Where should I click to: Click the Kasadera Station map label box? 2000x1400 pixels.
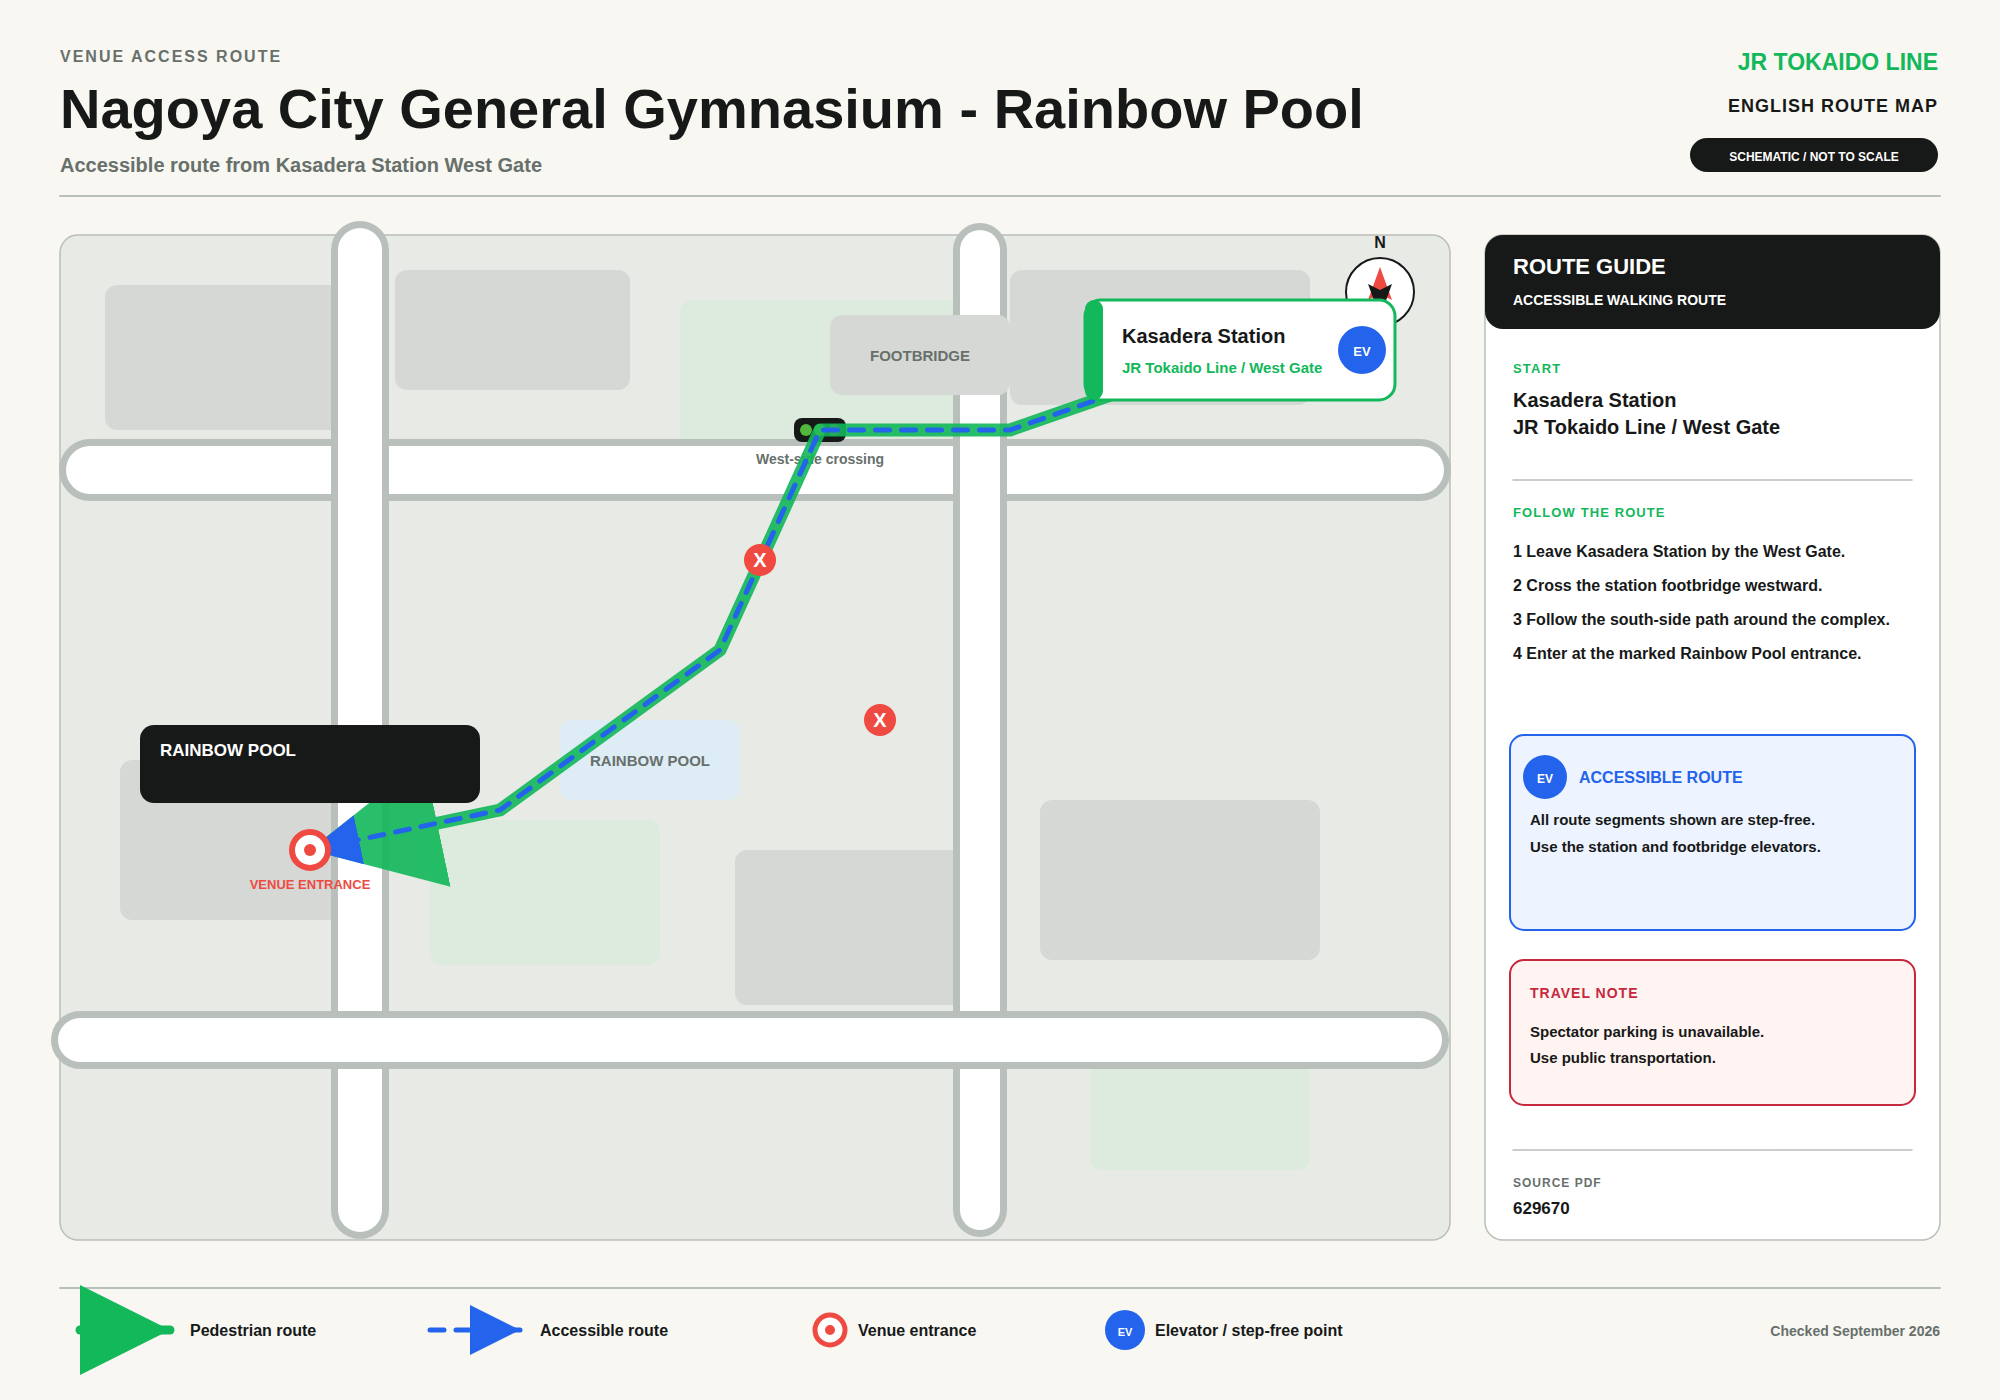coord(1240,350)
